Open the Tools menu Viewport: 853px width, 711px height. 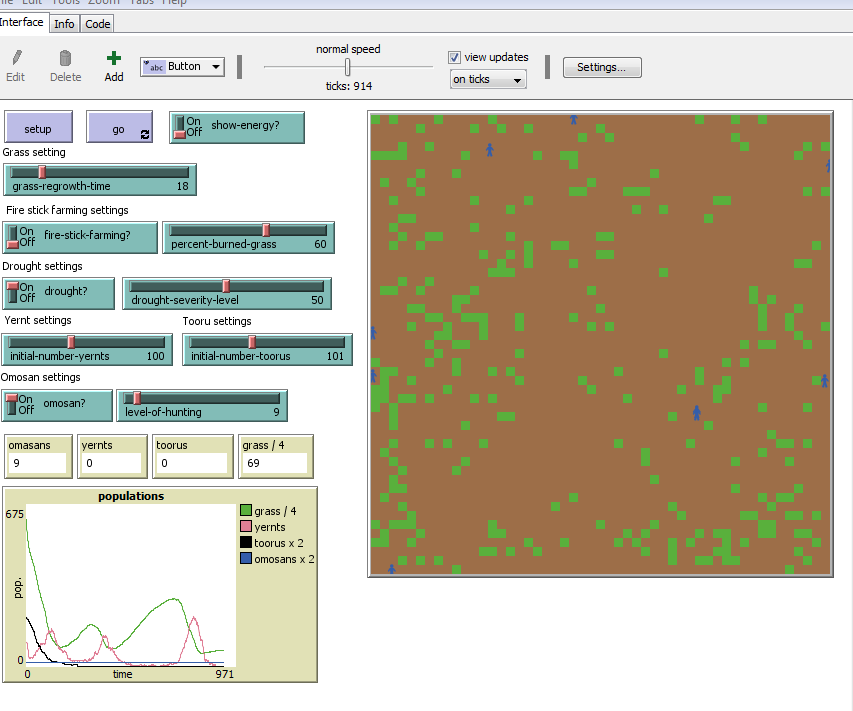(x=66, y=2)
